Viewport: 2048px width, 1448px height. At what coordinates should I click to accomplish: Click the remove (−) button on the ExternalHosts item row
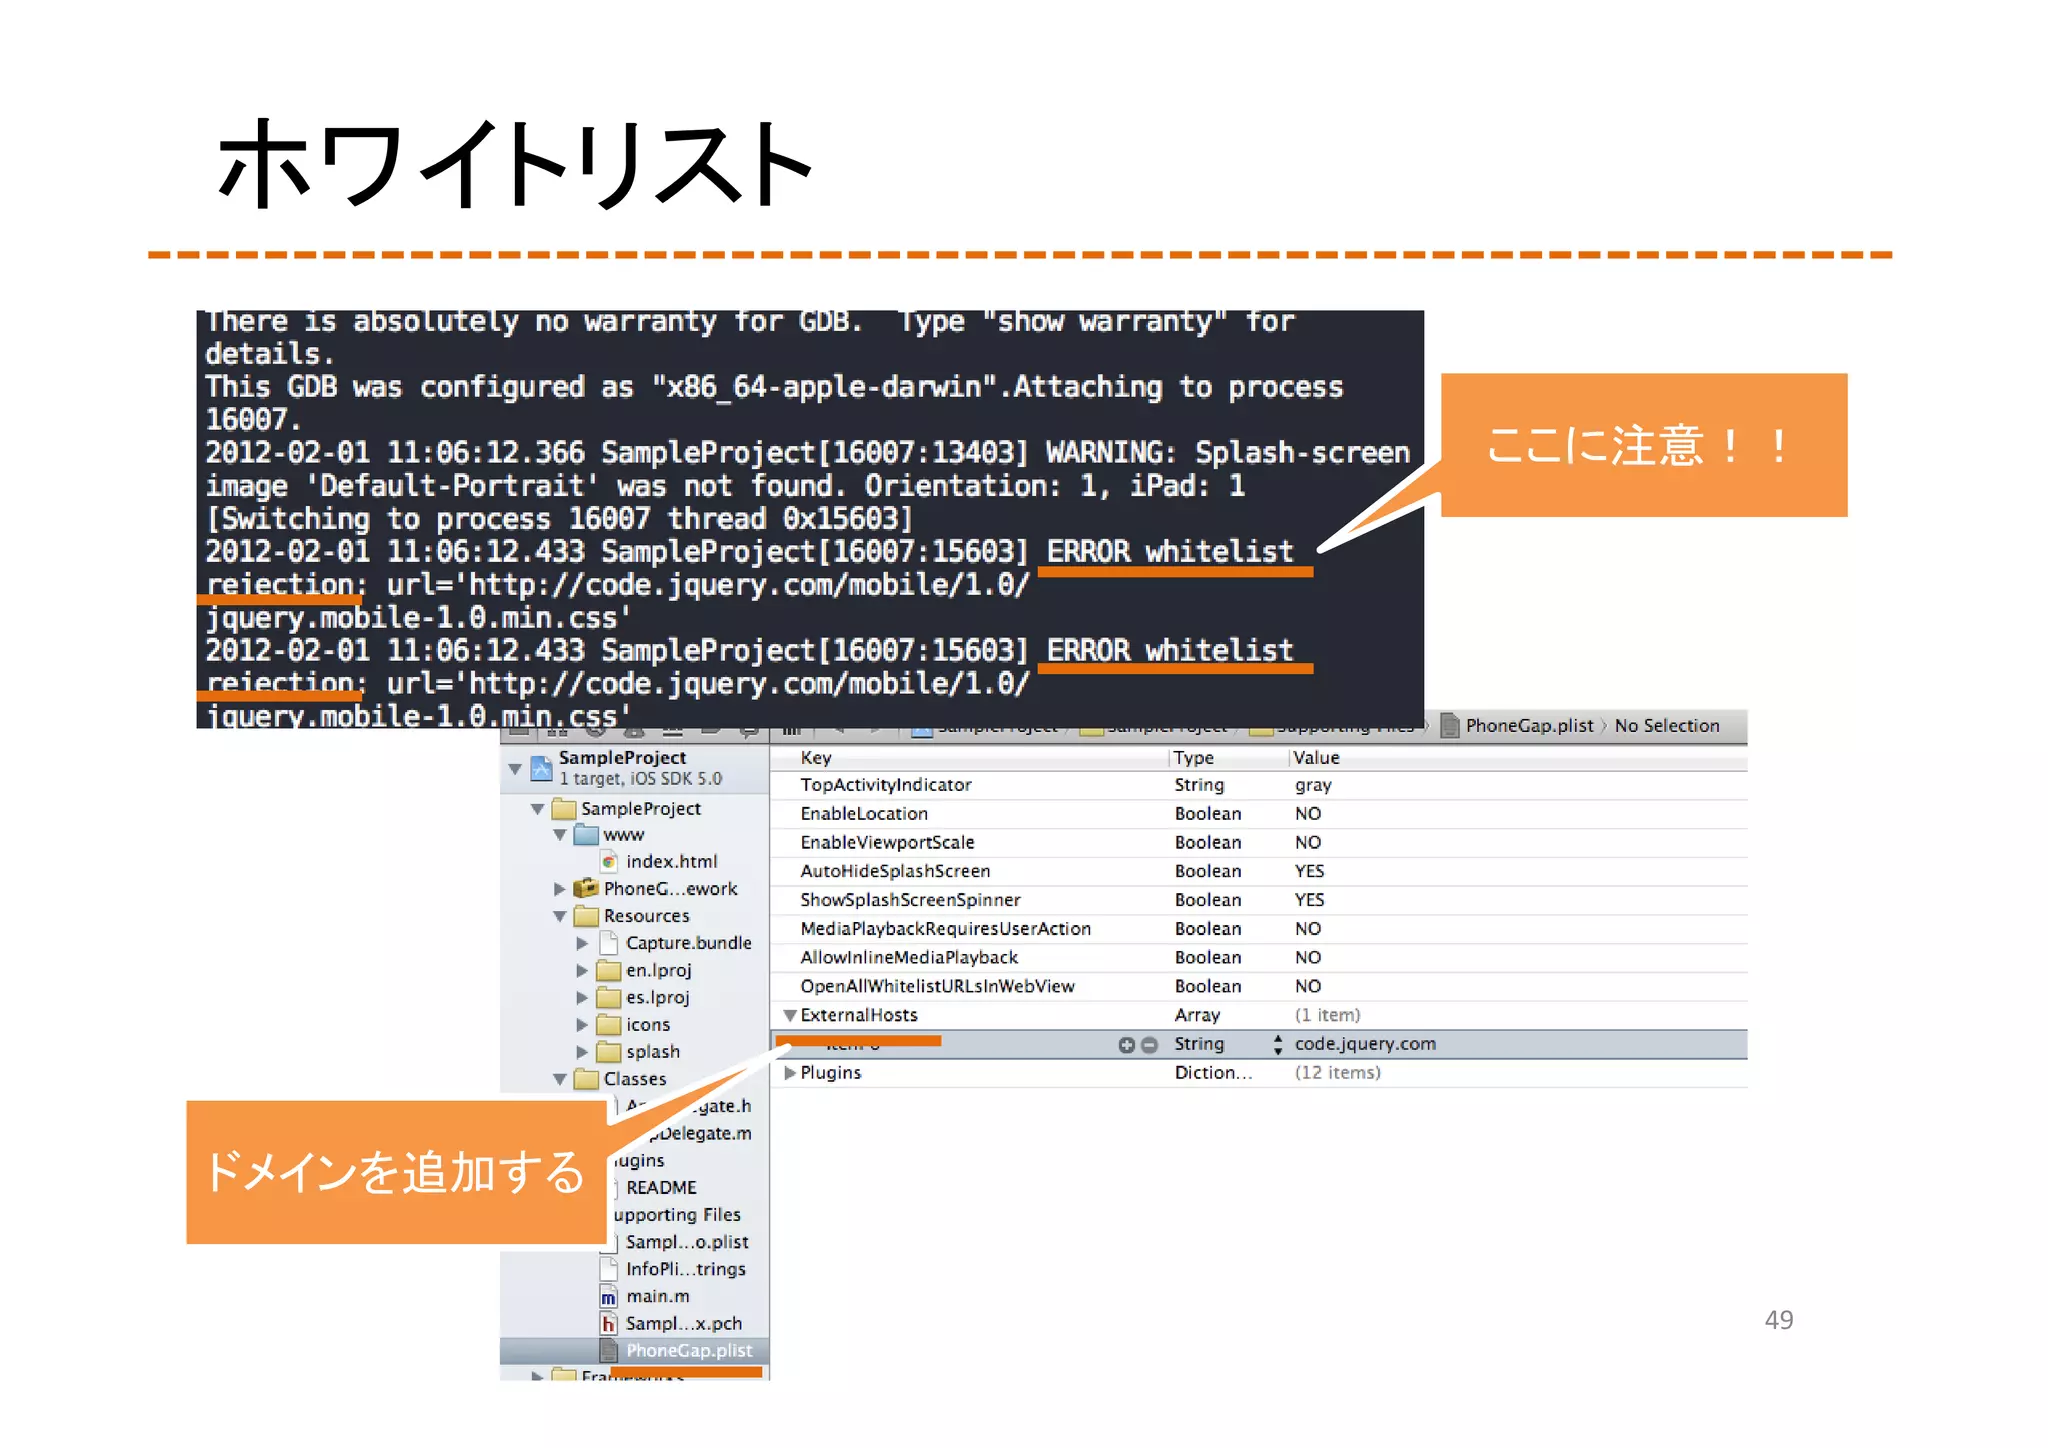pos(1150,1045)
